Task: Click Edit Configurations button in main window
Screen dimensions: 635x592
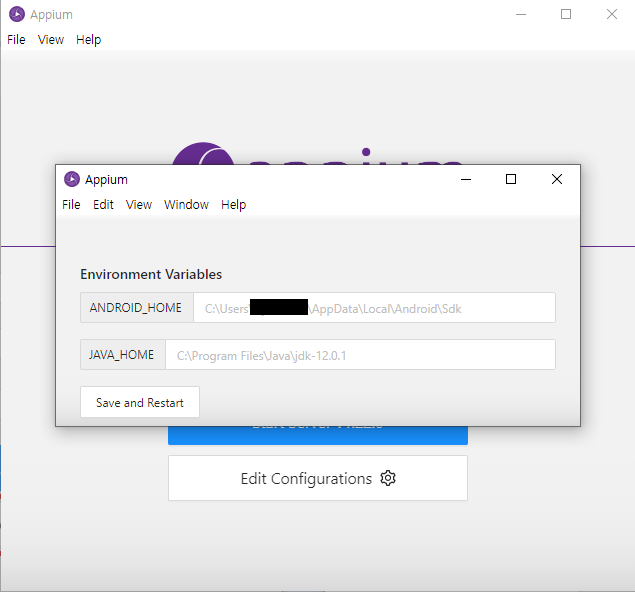Action: [x=318, y=478]
